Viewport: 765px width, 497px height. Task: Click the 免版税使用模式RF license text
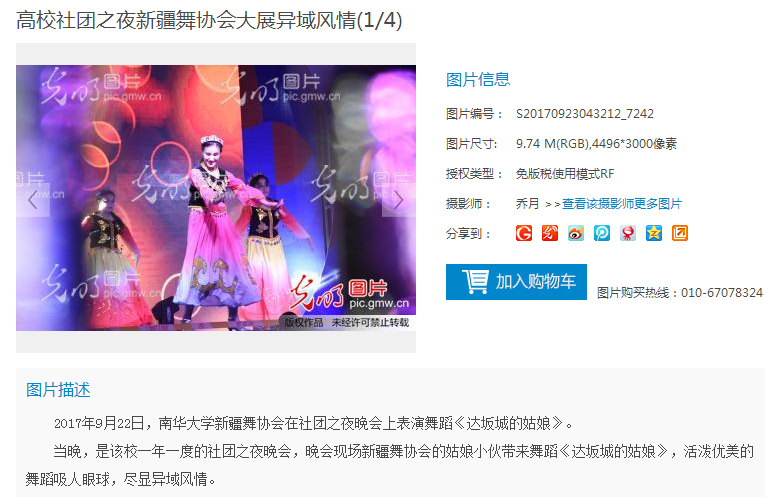pyautogui.click(x=565, y=174)
